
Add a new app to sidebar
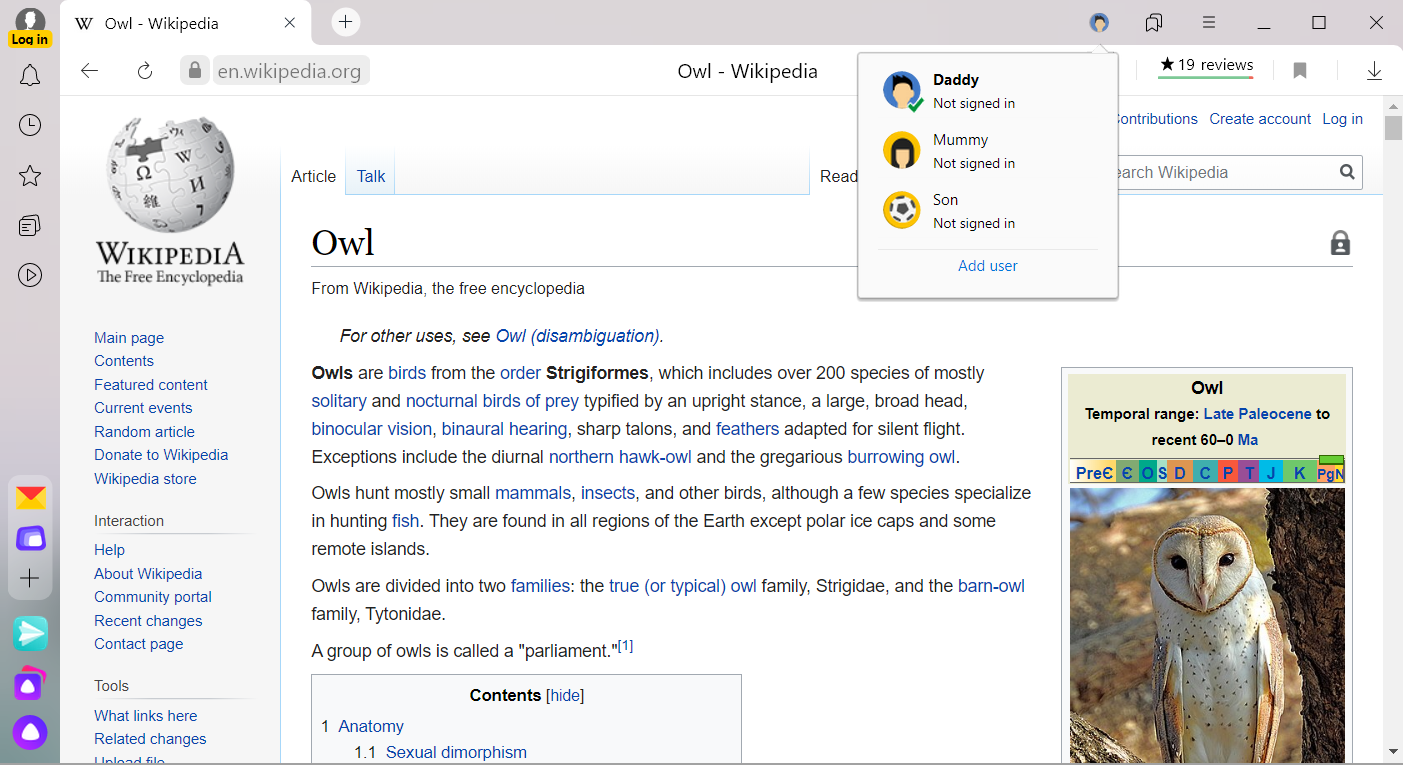30,578
